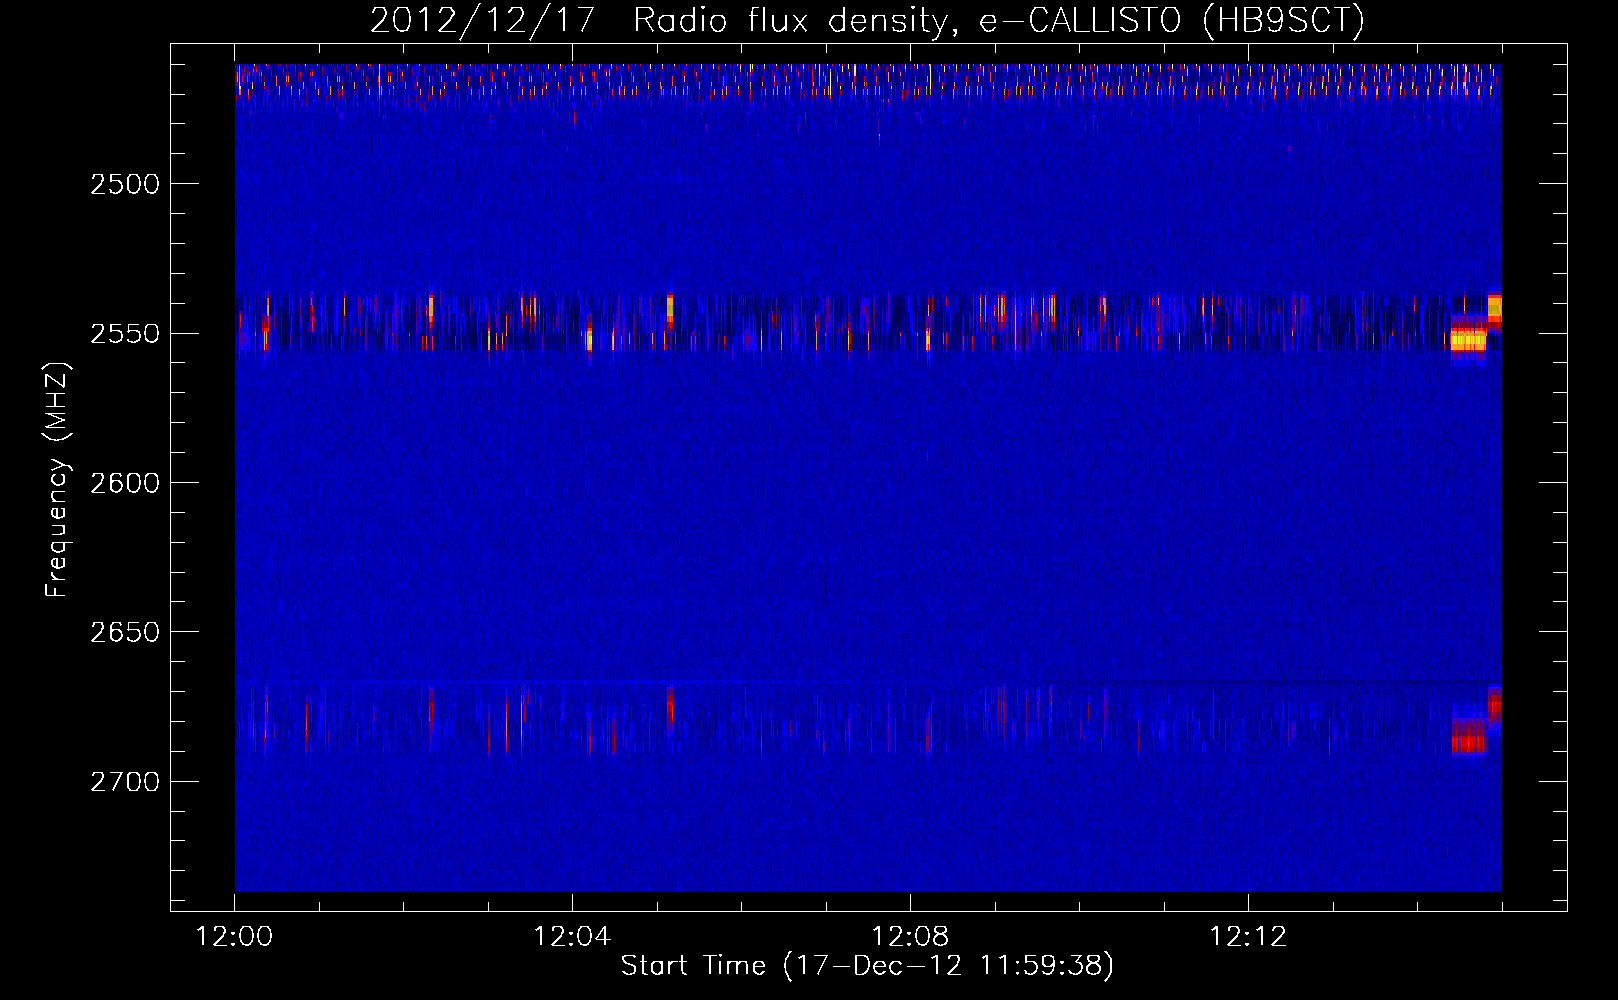
Task: Click the 12:00 time tick label
Action: tap(234, 937)
